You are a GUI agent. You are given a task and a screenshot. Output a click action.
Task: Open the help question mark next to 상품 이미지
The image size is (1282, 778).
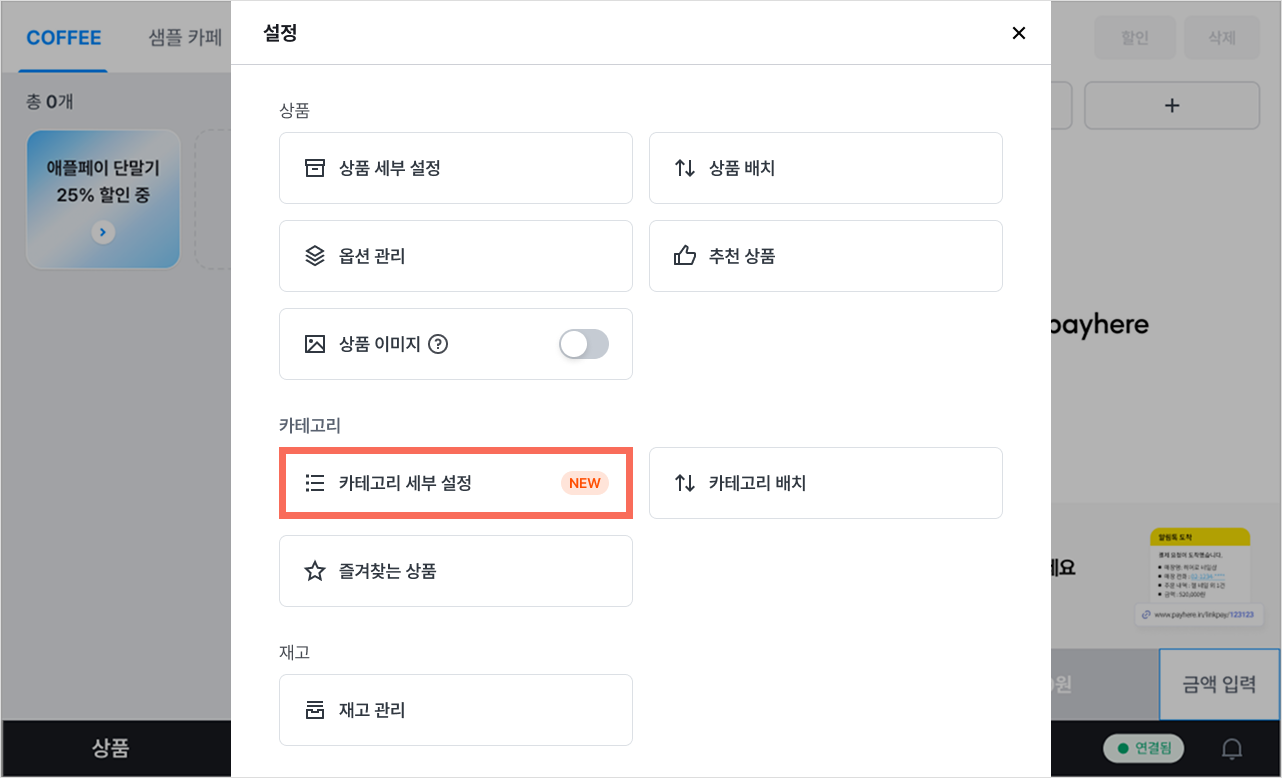(x=438, y=344)
